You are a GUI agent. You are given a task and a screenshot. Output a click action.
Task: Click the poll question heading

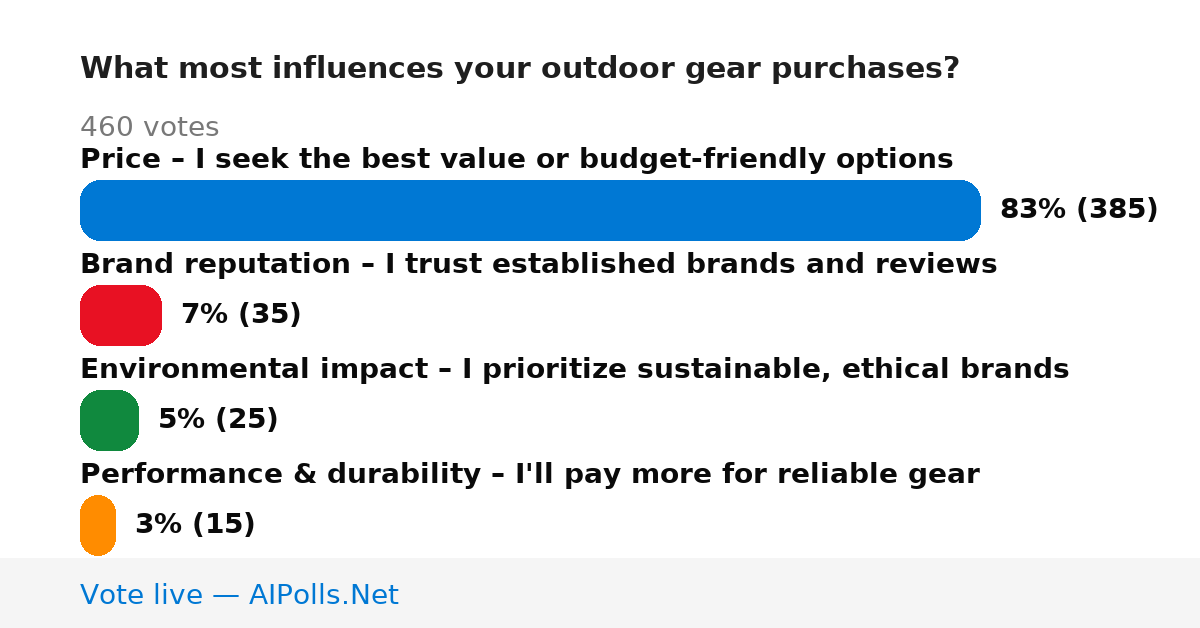pyautogui.click(x=519, y=69)
